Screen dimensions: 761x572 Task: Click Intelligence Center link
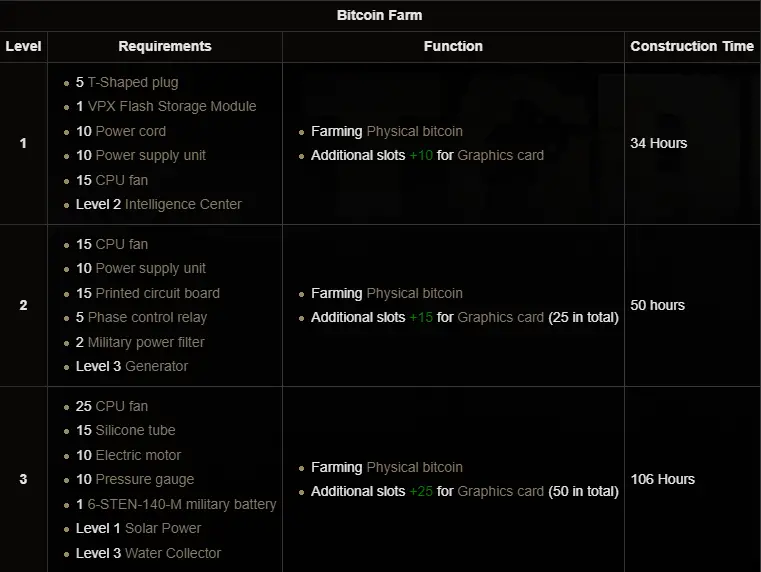(x=183, y=204)
